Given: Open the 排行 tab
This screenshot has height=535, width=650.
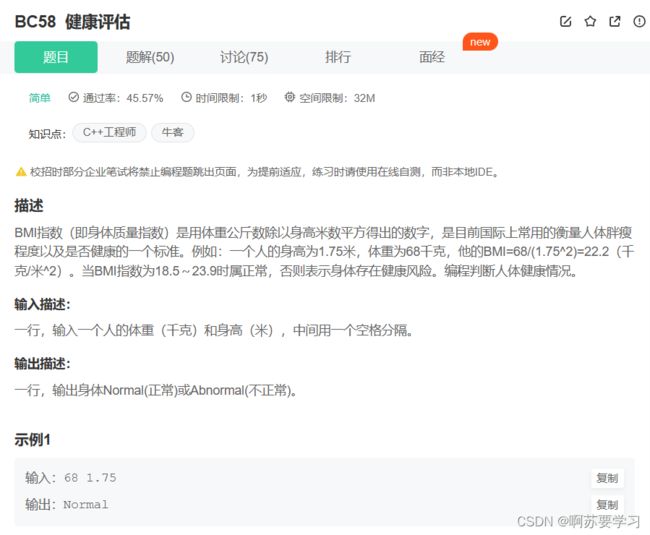Looking at the screenshot, I should click(338, 57).
